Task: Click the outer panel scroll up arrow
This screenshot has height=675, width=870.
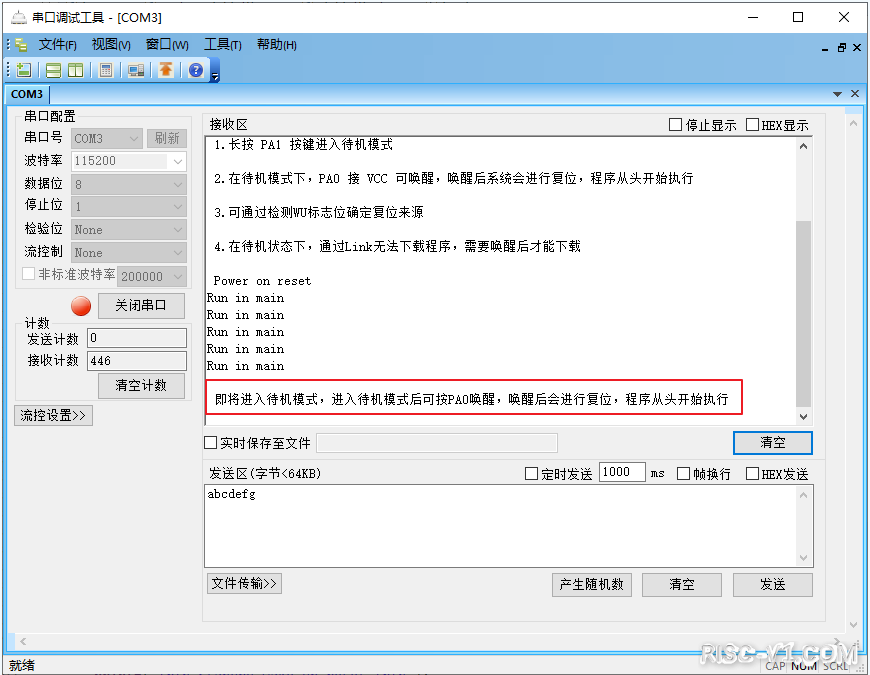Action: pyautogui.click(x=853, y=123)
